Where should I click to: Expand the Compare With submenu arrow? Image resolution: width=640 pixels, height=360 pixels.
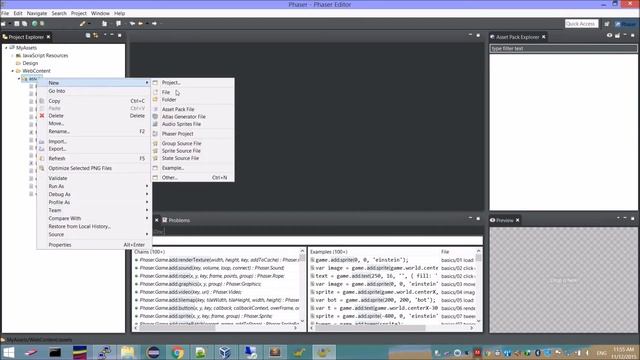tap(147, 218)
